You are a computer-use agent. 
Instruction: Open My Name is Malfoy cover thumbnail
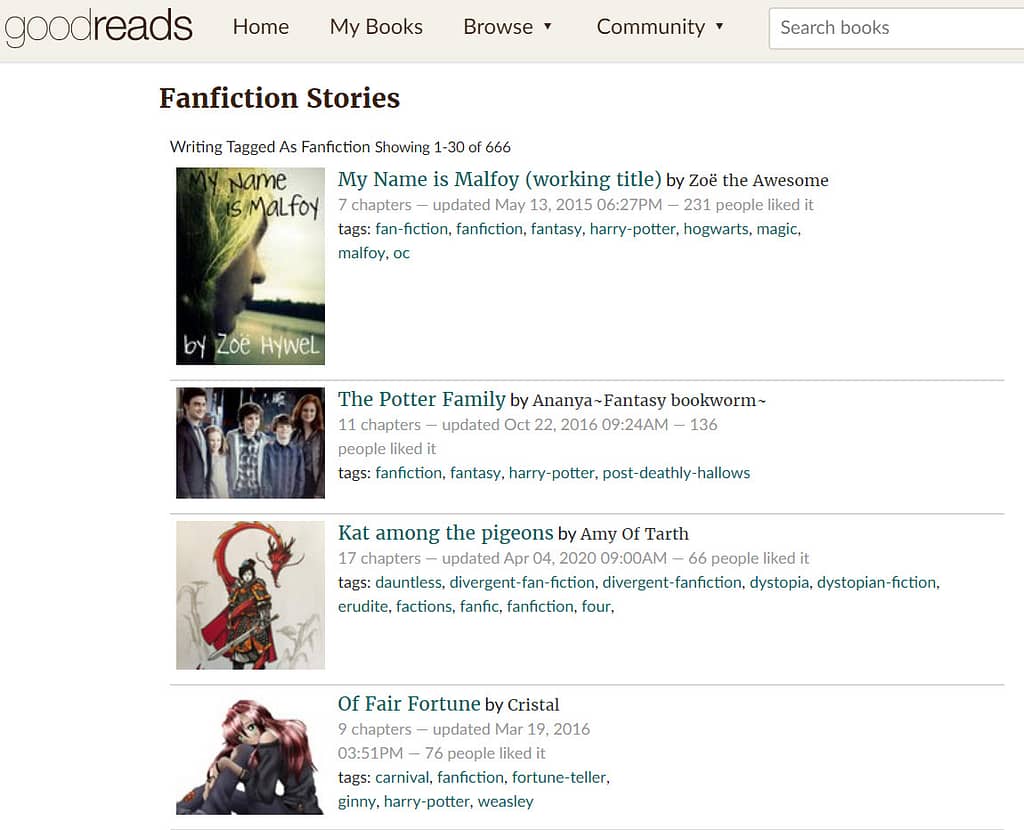[x=250, y=266]
